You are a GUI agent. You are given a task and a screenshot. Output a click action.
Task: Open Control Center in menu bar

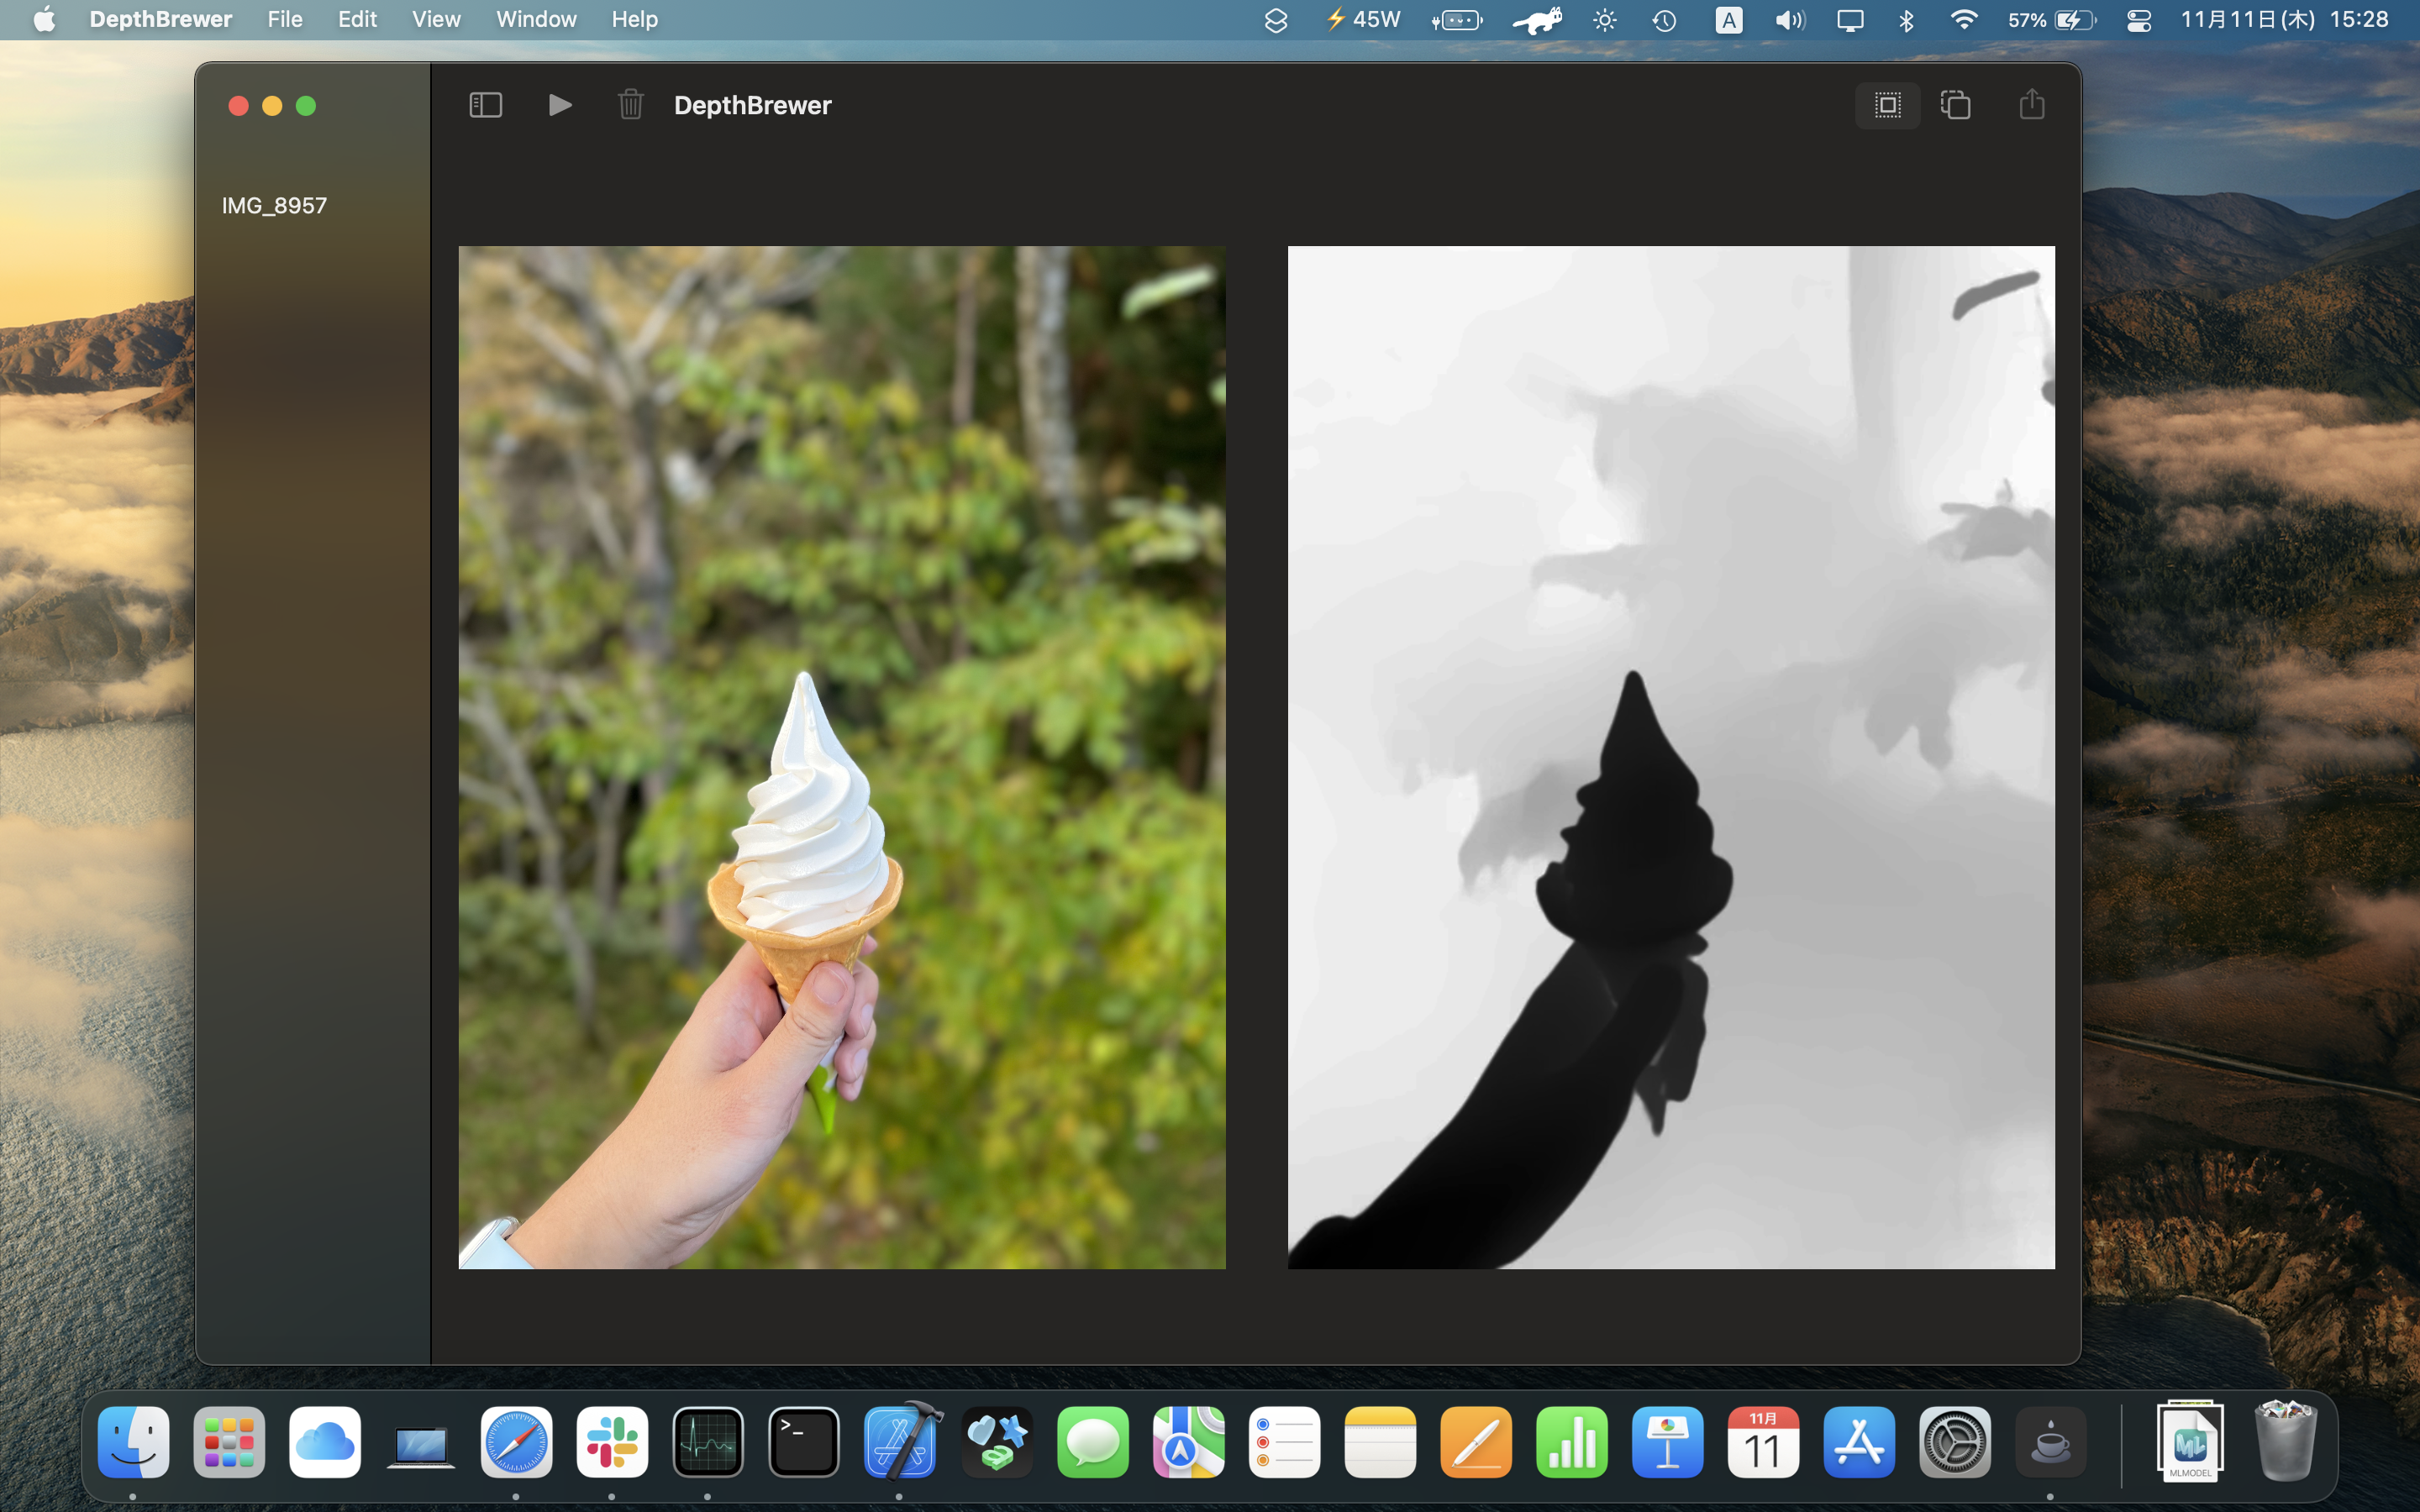tap(2138, 20)
